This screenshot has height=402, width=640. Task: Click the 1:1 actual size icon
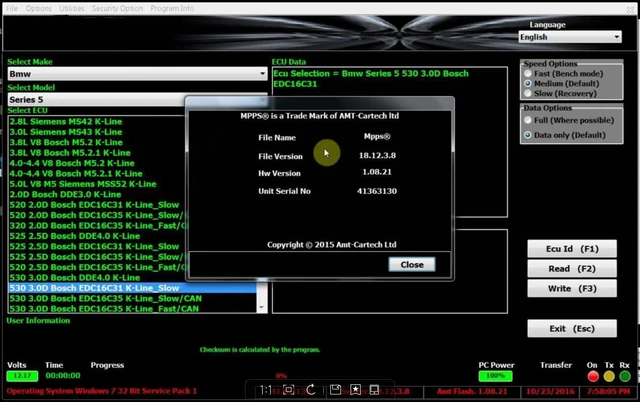(x=266, y=390)
